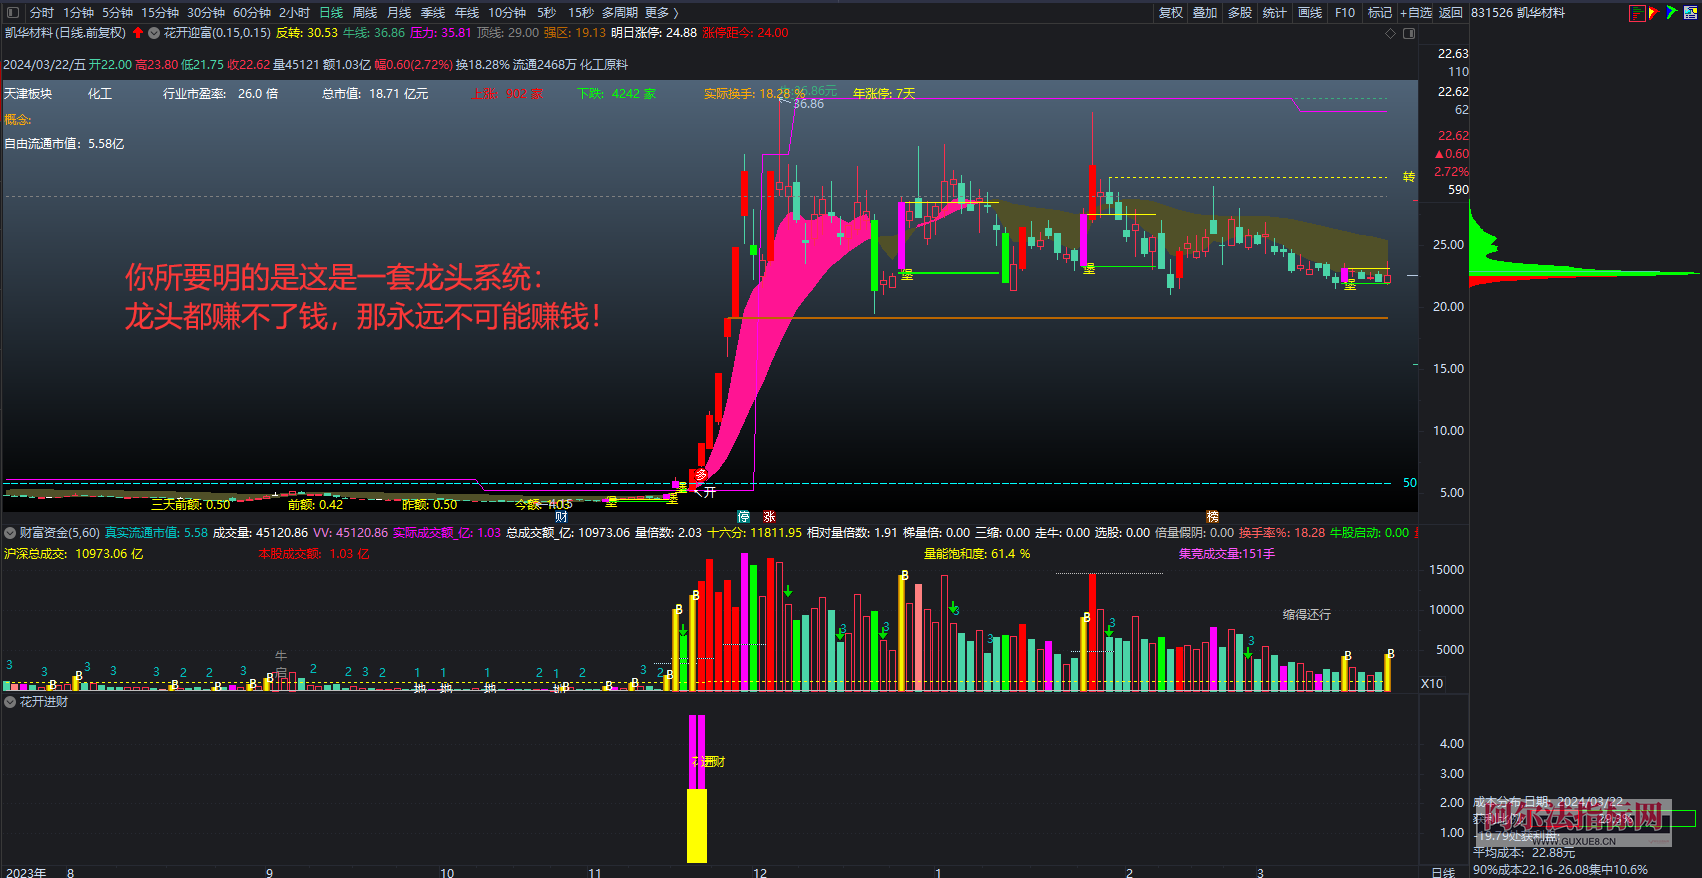Click the 压力: 35.81 value
The width and height of the screenshot is (1702, 878).
(x=441, y=33)
